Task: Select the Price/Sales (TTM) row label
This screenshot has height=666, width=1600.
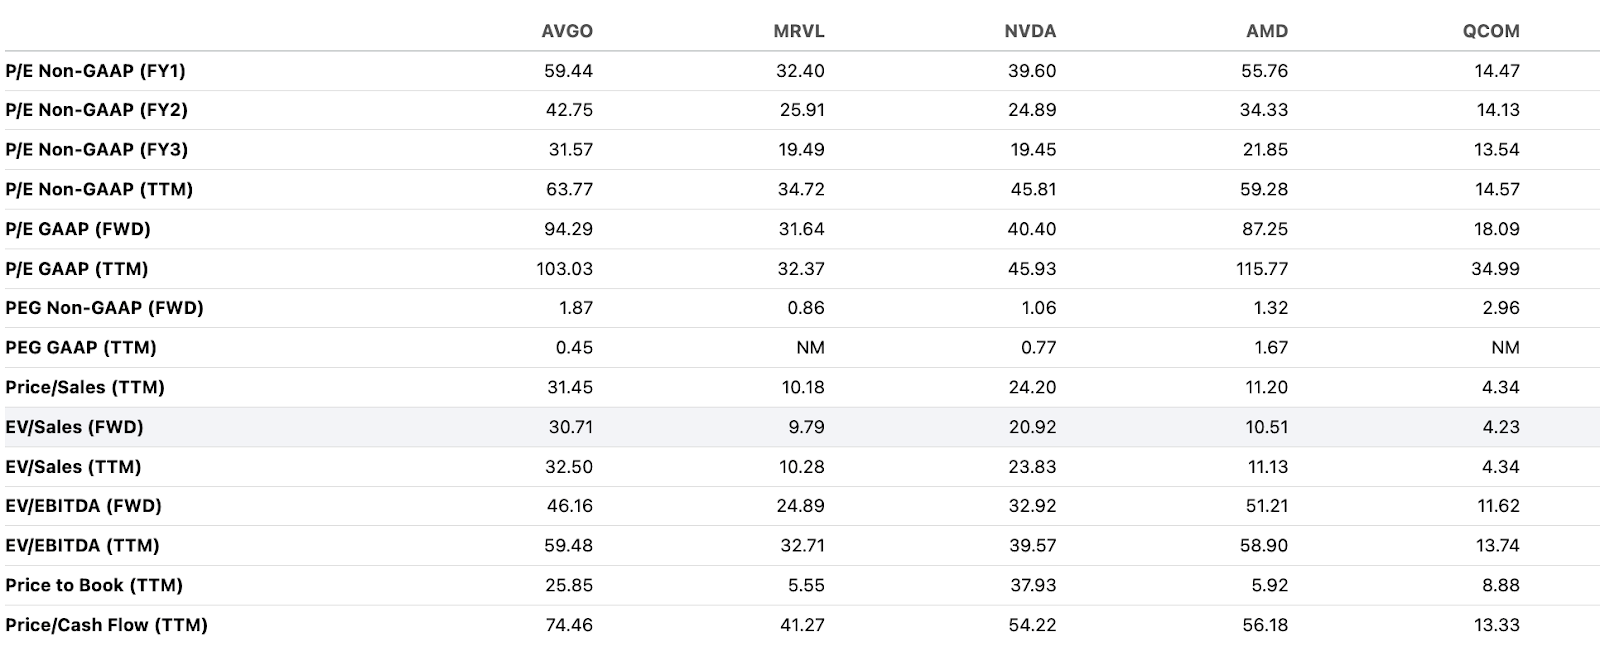Action: click(85, 387)
